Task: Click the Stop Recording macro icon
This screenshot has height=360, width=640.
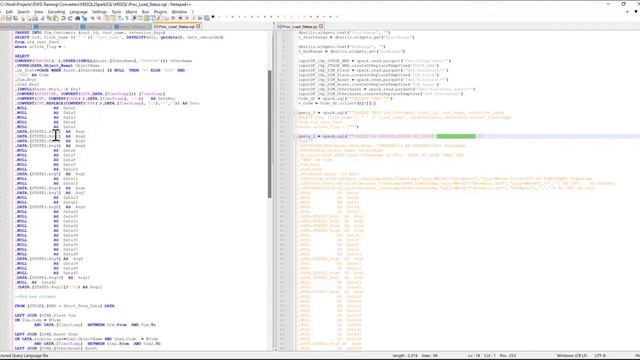Action: [187, 18]
